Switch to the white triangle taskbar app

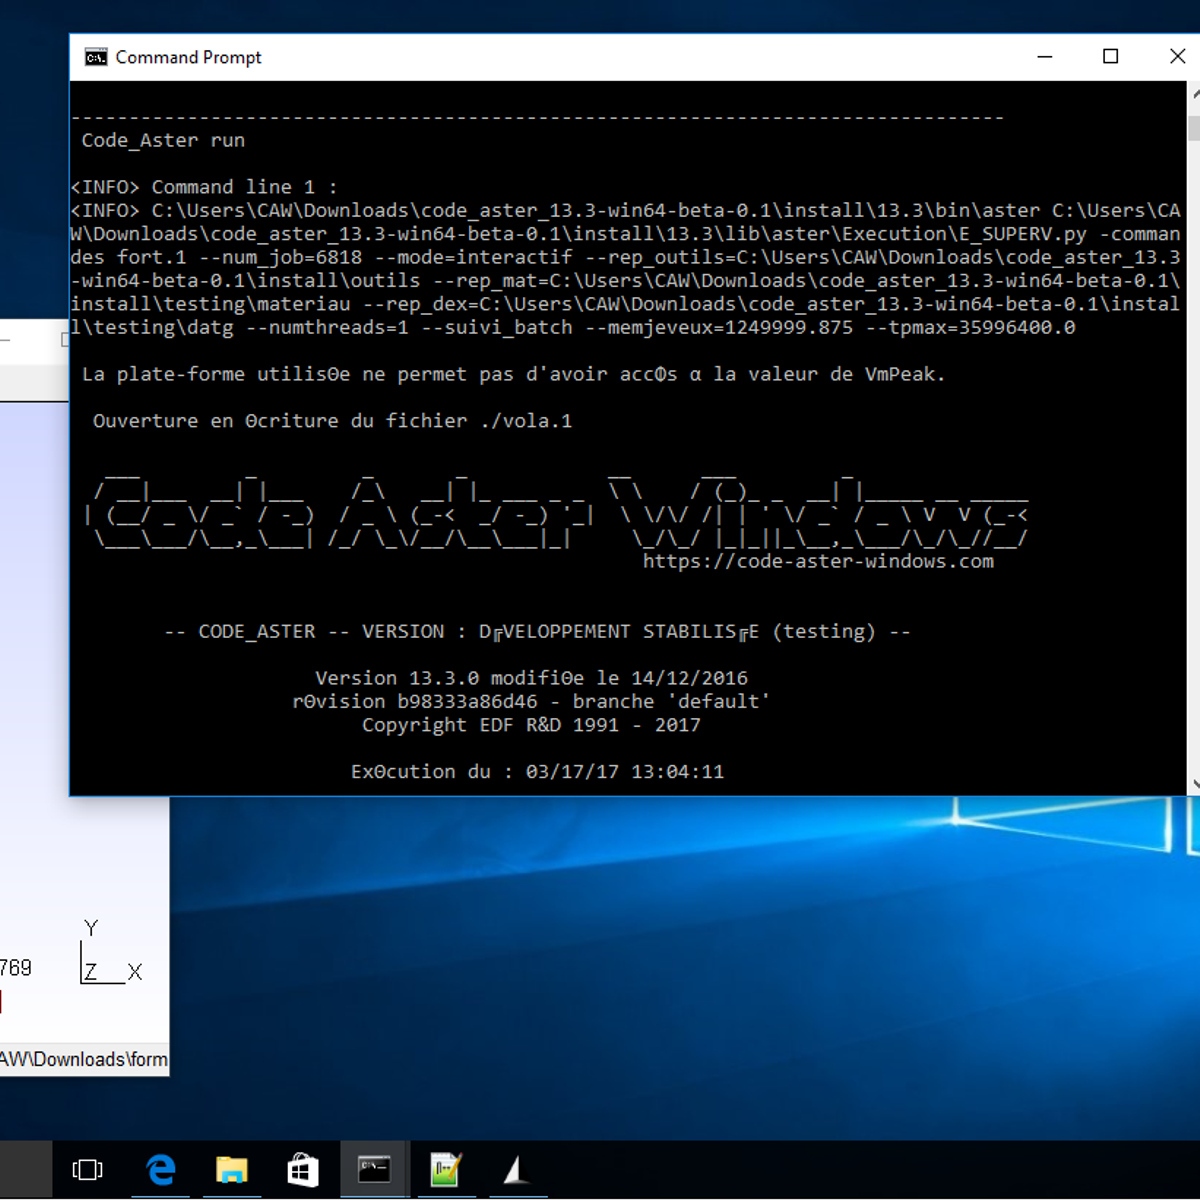516,1169
